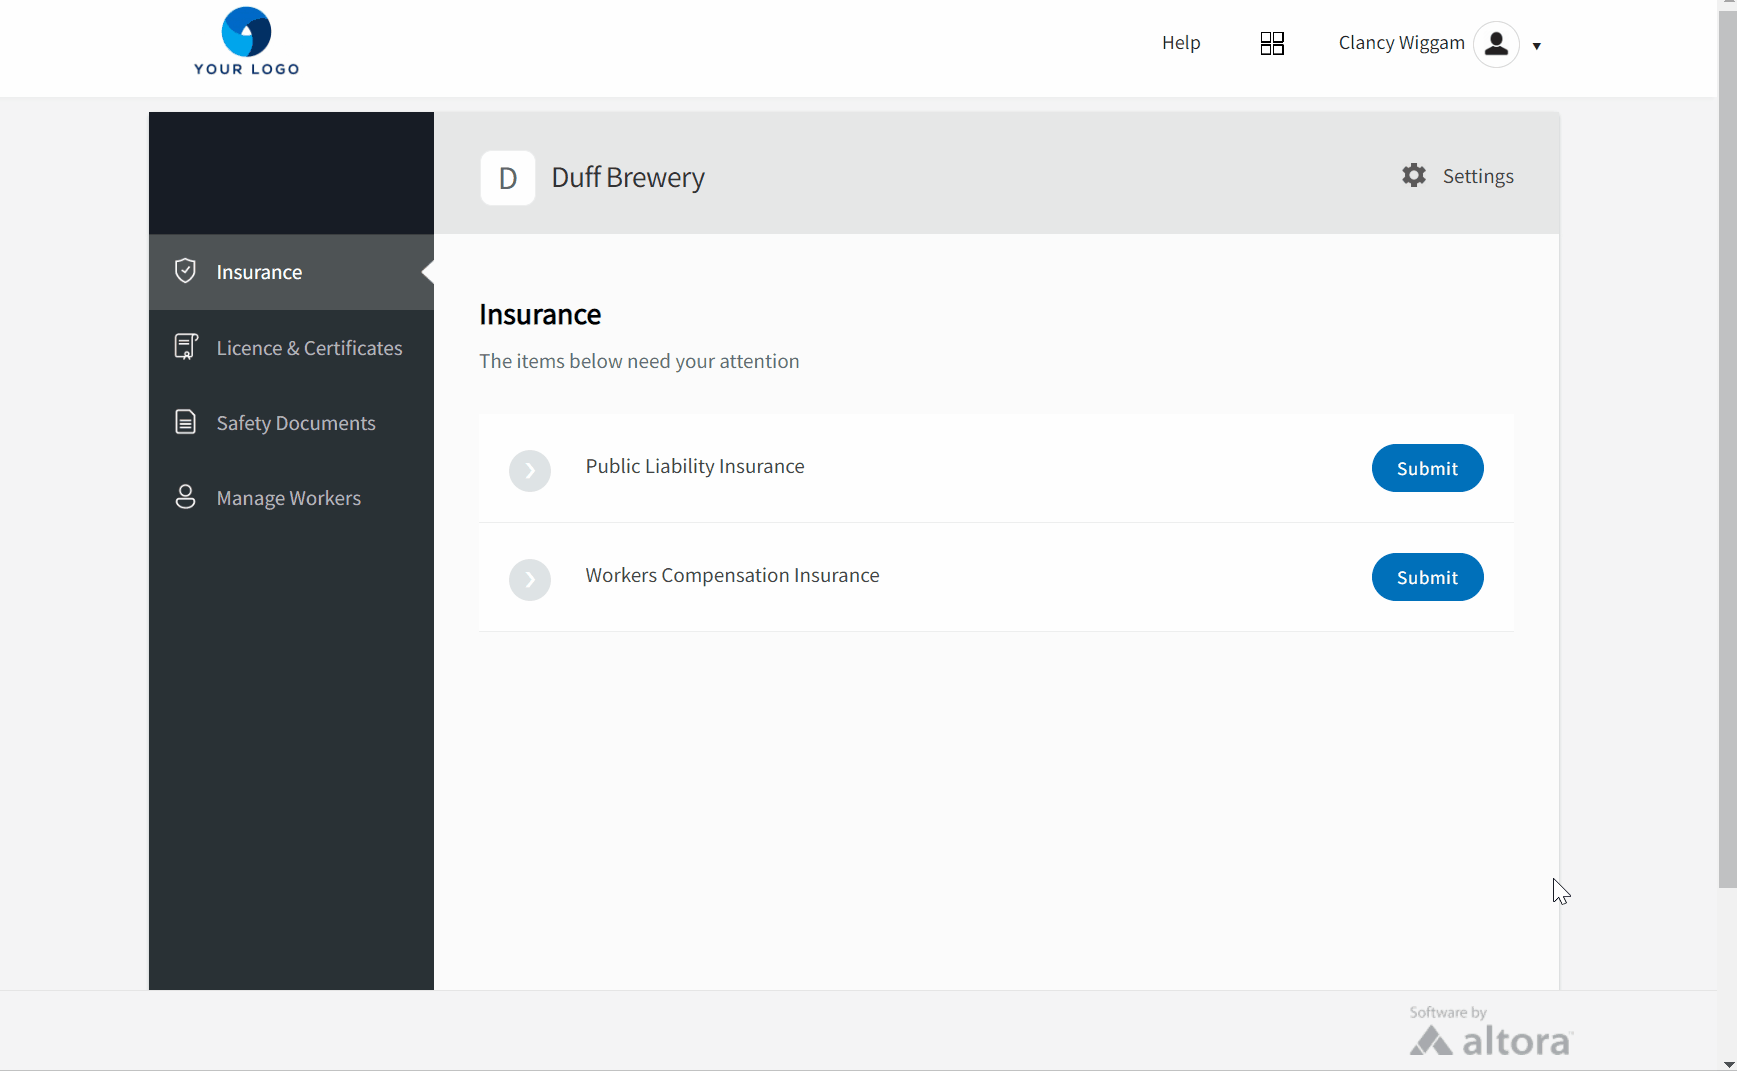1737x1071 pixels.
Task: Click the Settings gear icon
Action: click(1413, 176)
